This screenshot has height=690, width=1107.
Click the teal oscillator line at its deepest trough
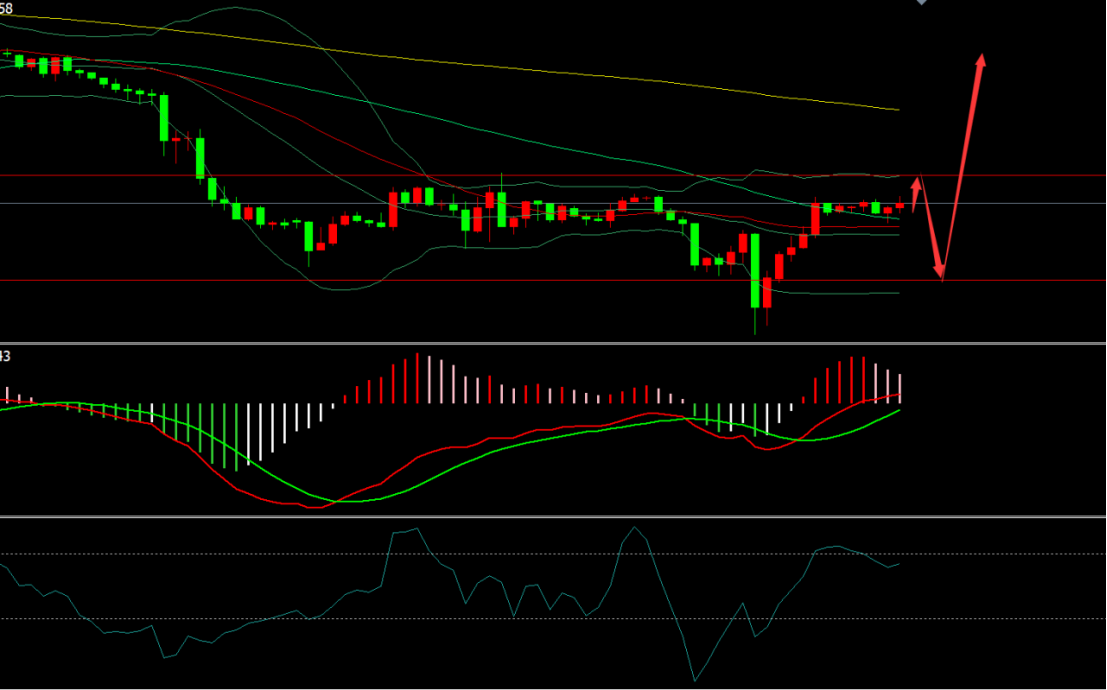click(695, 680)
